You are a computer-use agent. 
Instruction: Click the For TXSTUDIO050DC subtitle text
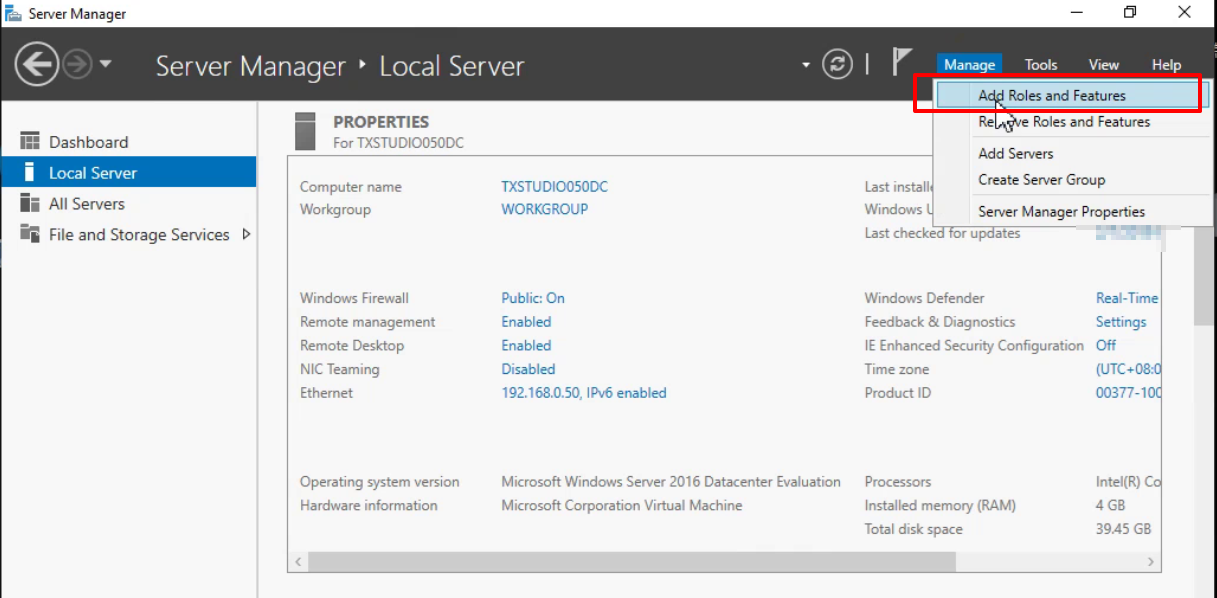pyautogui.click(x=398, y=143)
